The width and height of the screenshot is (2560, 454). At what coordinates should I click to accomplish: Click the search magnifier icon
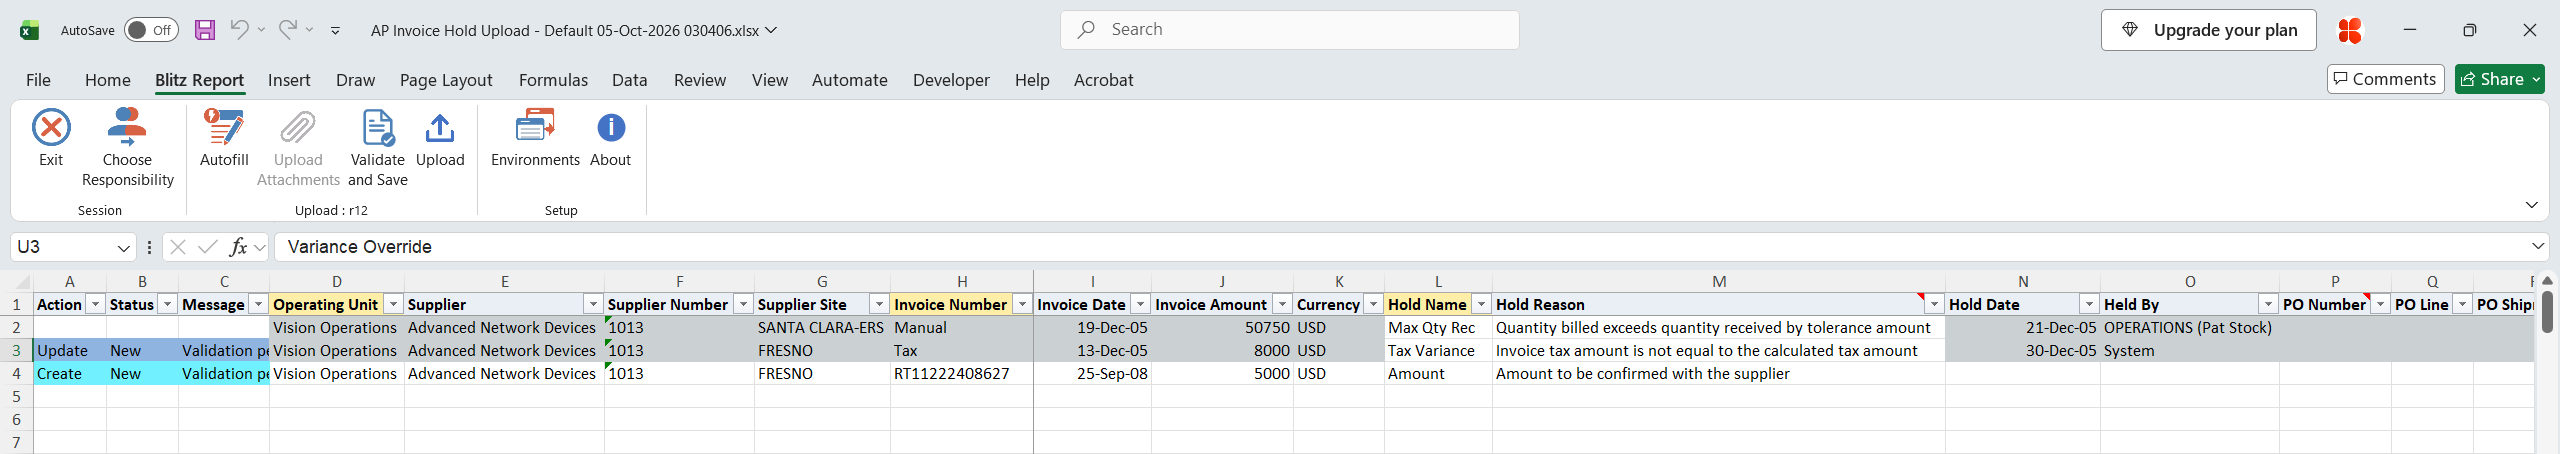(1086, 30)
